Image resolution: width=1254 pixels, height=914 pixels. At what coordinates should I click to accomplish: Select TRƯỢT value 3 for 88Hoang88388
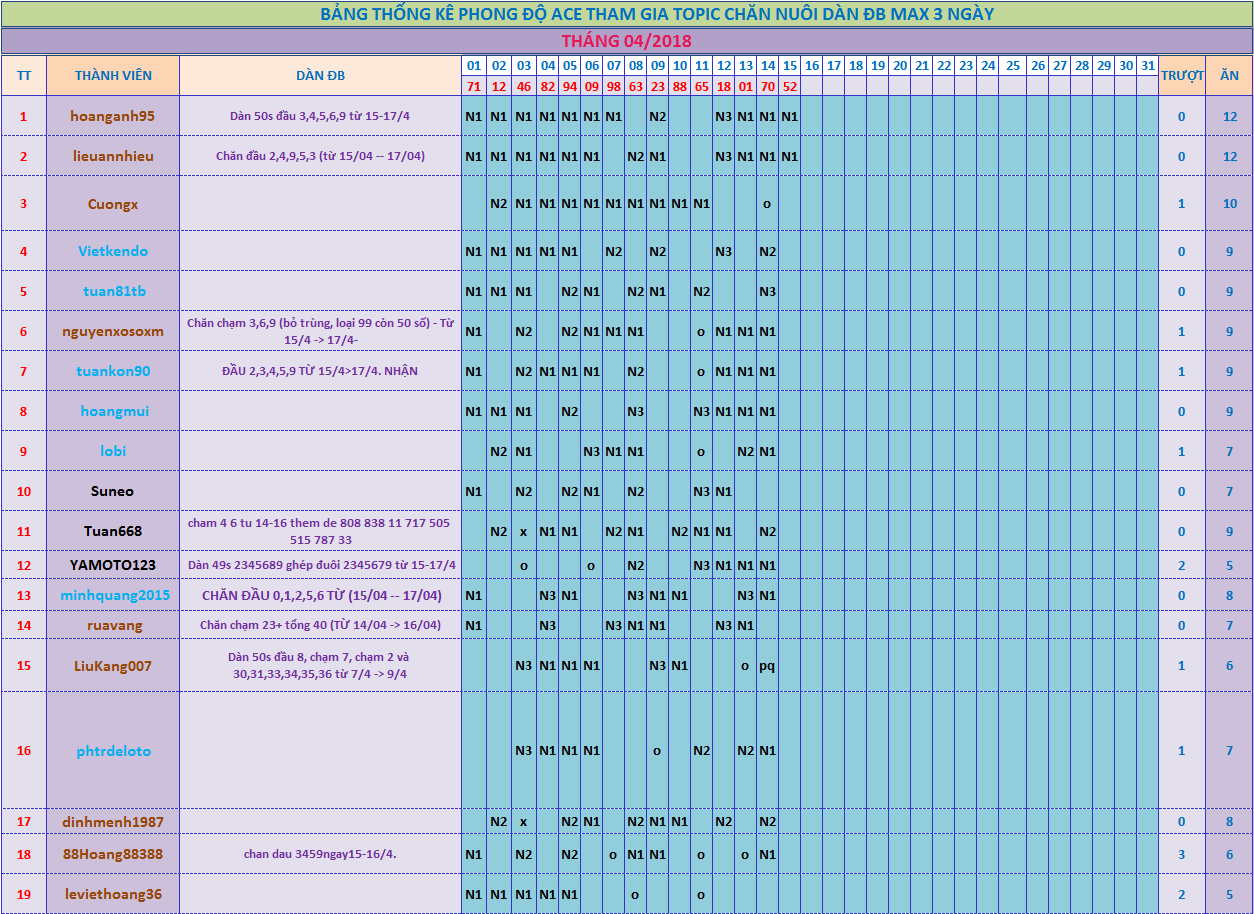pos(1181,855)
